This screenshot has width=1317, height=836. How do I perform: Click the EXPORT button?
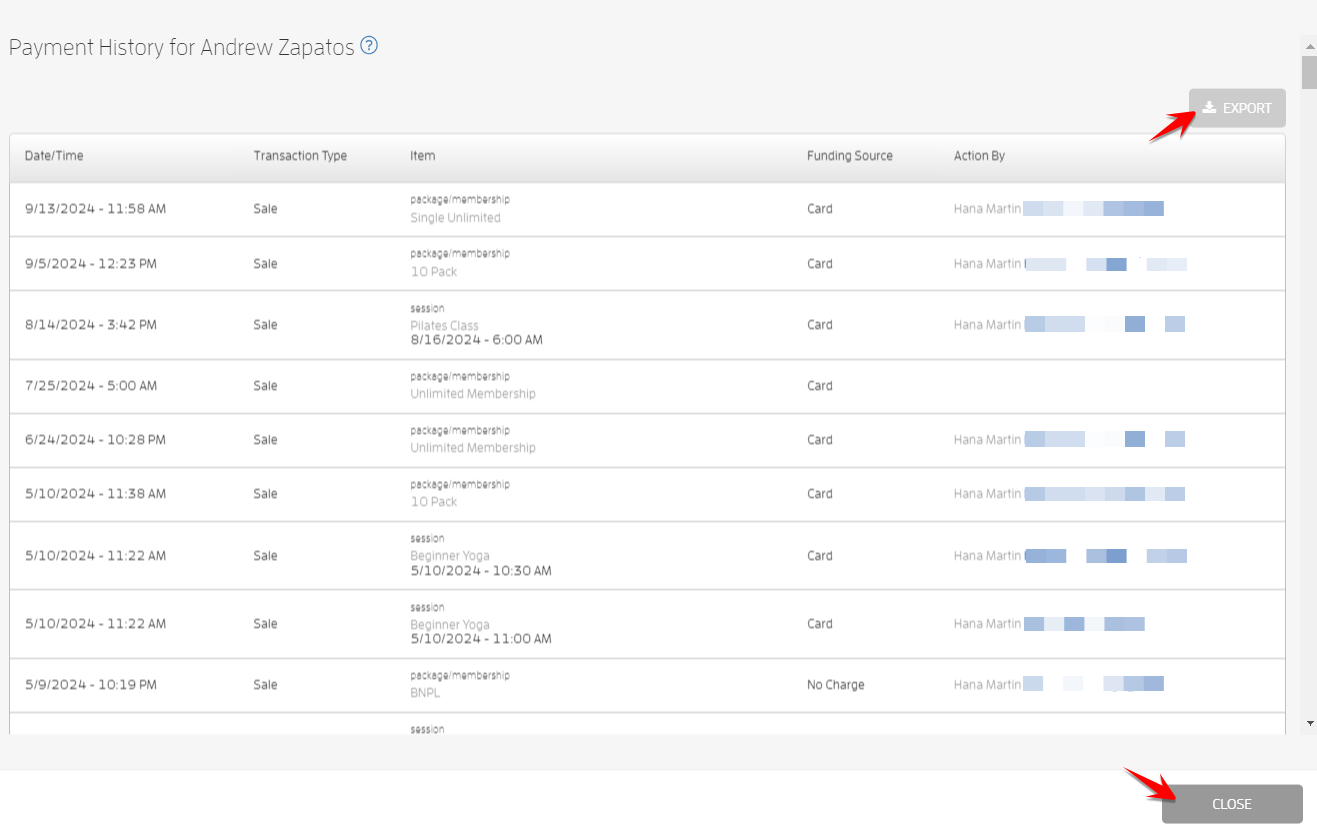(x=1237, y=108)
